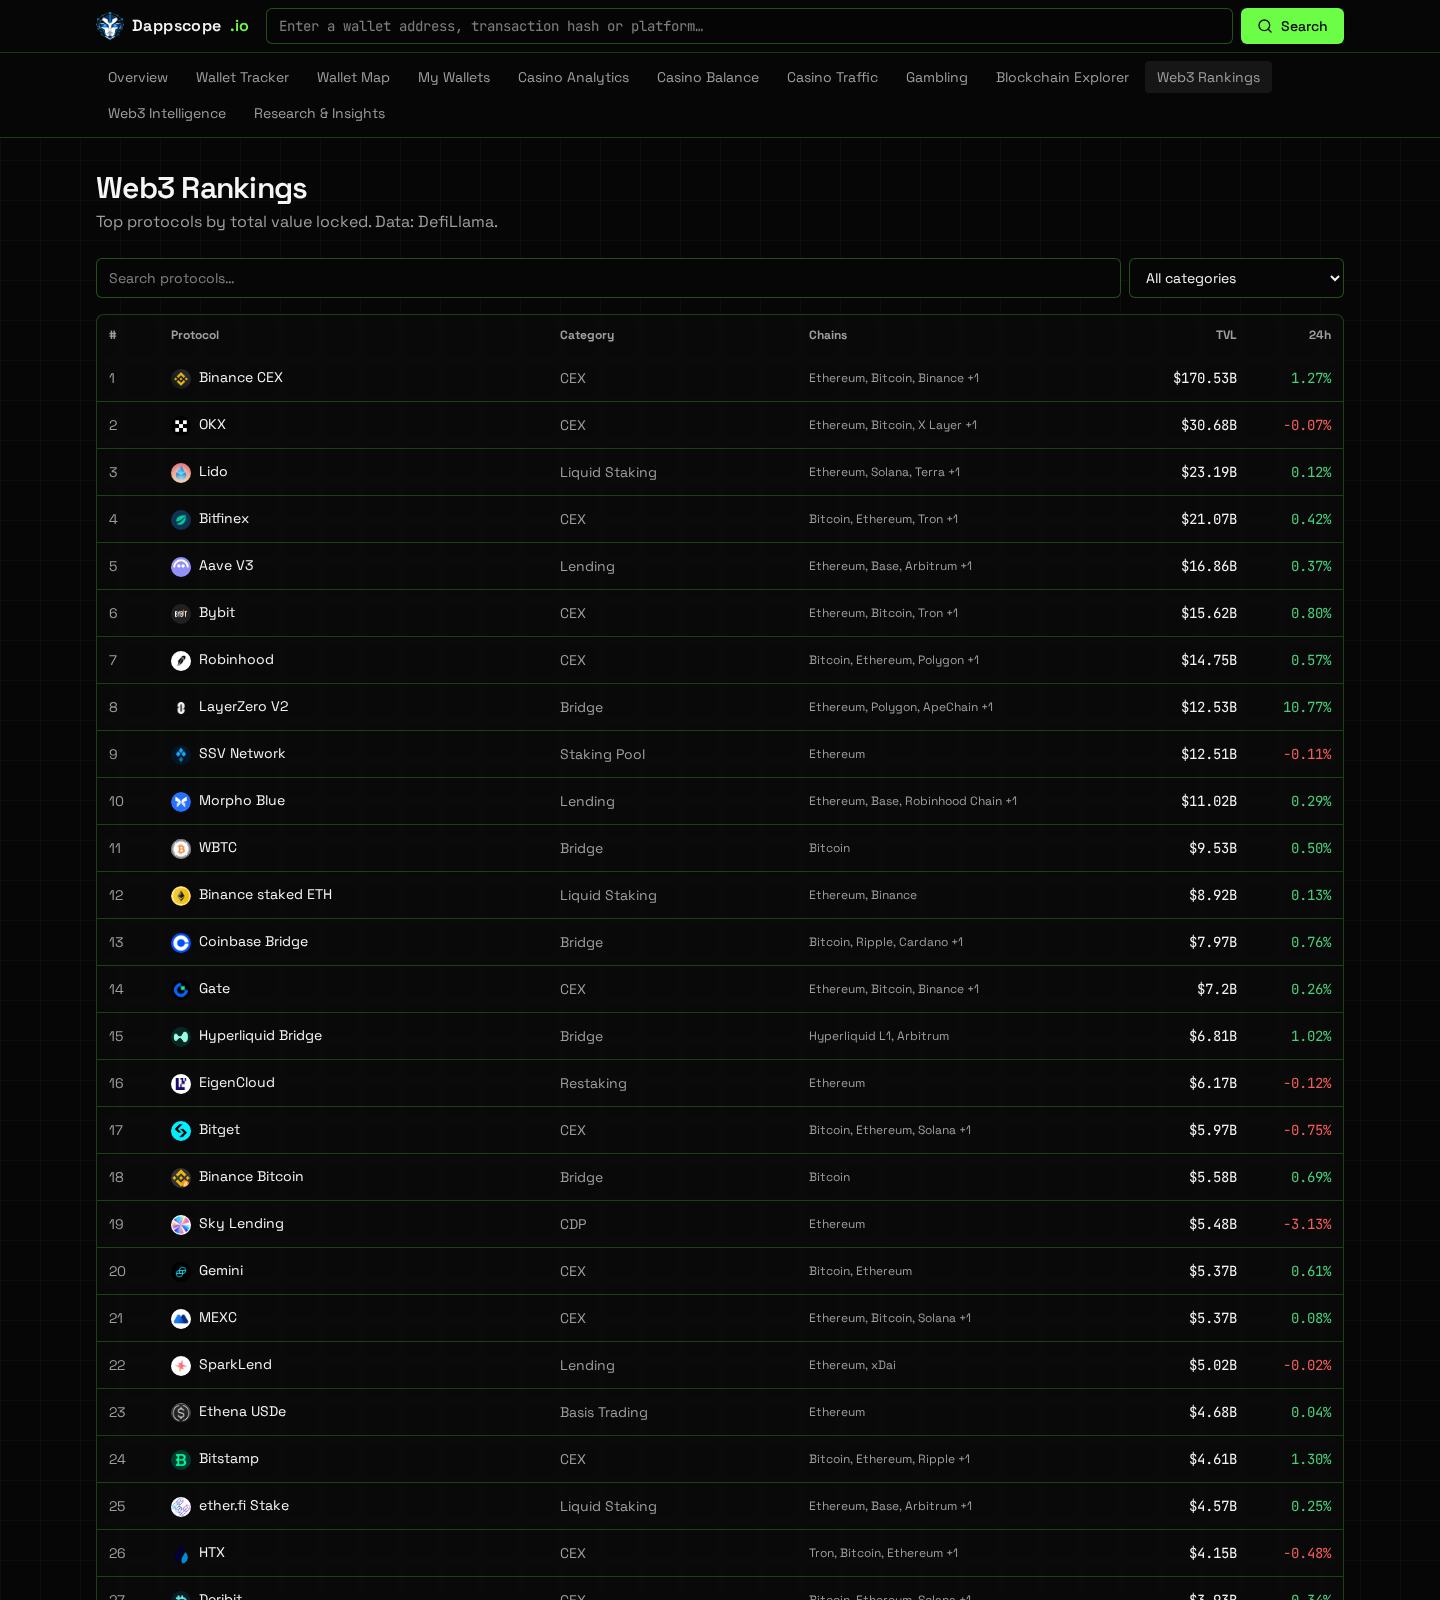Screen dimensions: 1440x1600
Task: Focus the wallet address search field
Action: tap(749, 26)
